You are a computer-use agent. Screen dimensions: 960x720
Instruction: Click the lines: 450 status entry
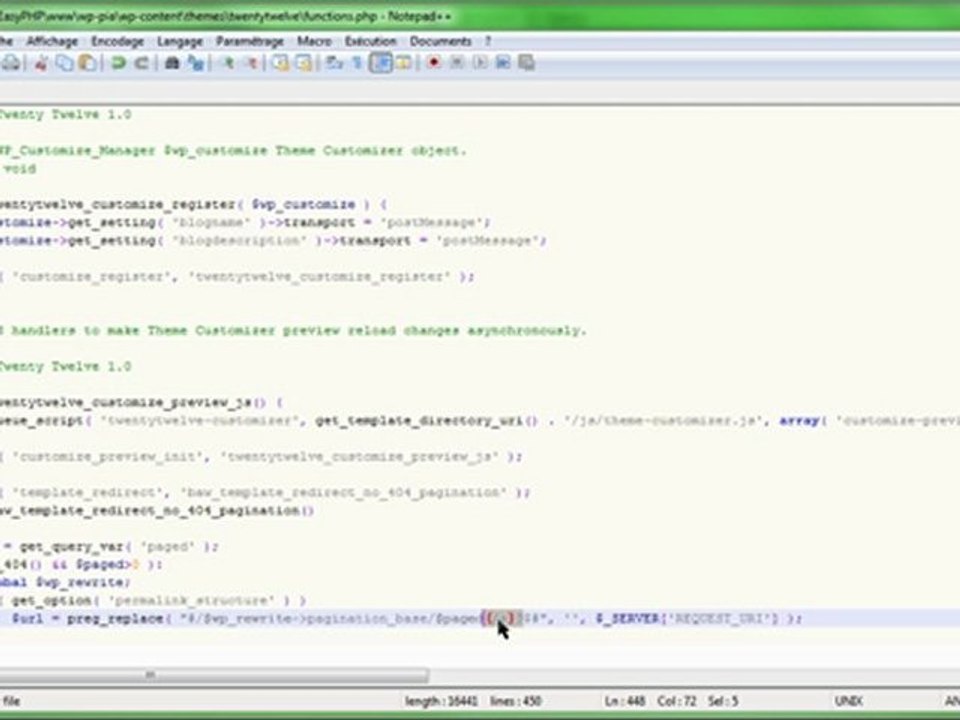pyautogui.click(x=516, y=700)
